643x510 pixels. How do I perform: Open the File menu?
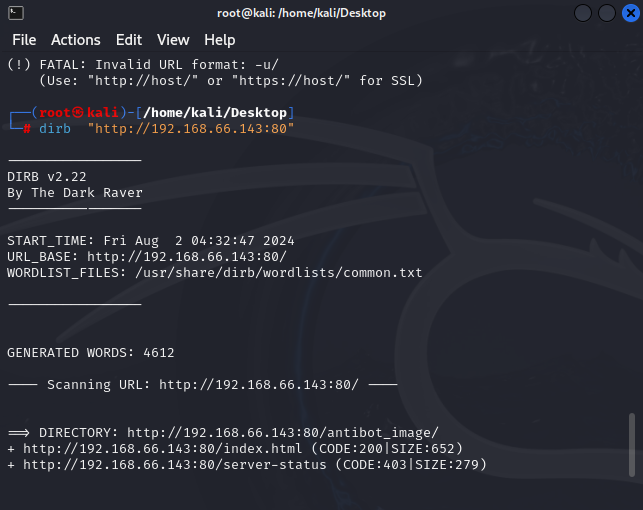[24, 40]
